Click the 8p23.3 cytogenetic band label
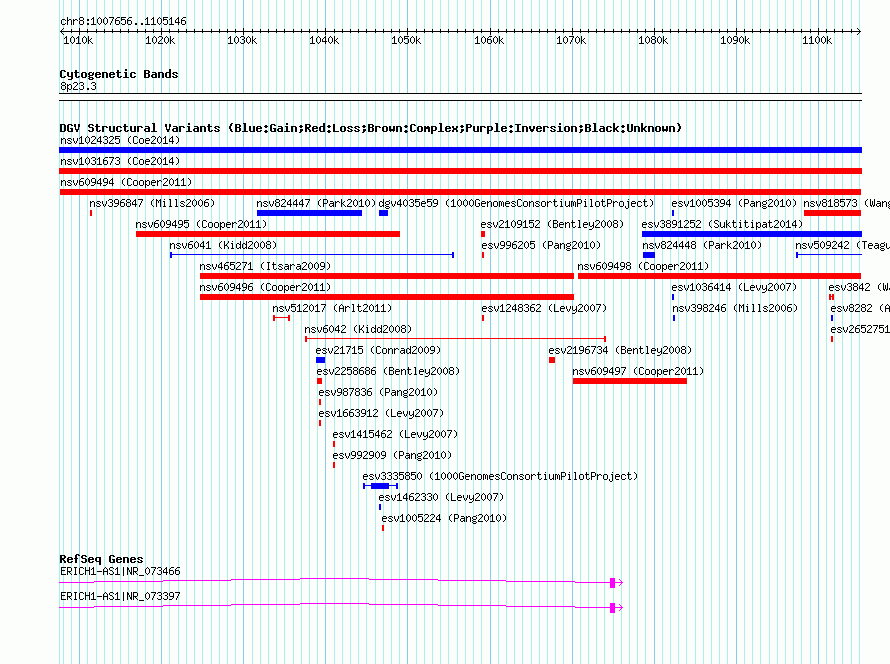 point(78,86)
